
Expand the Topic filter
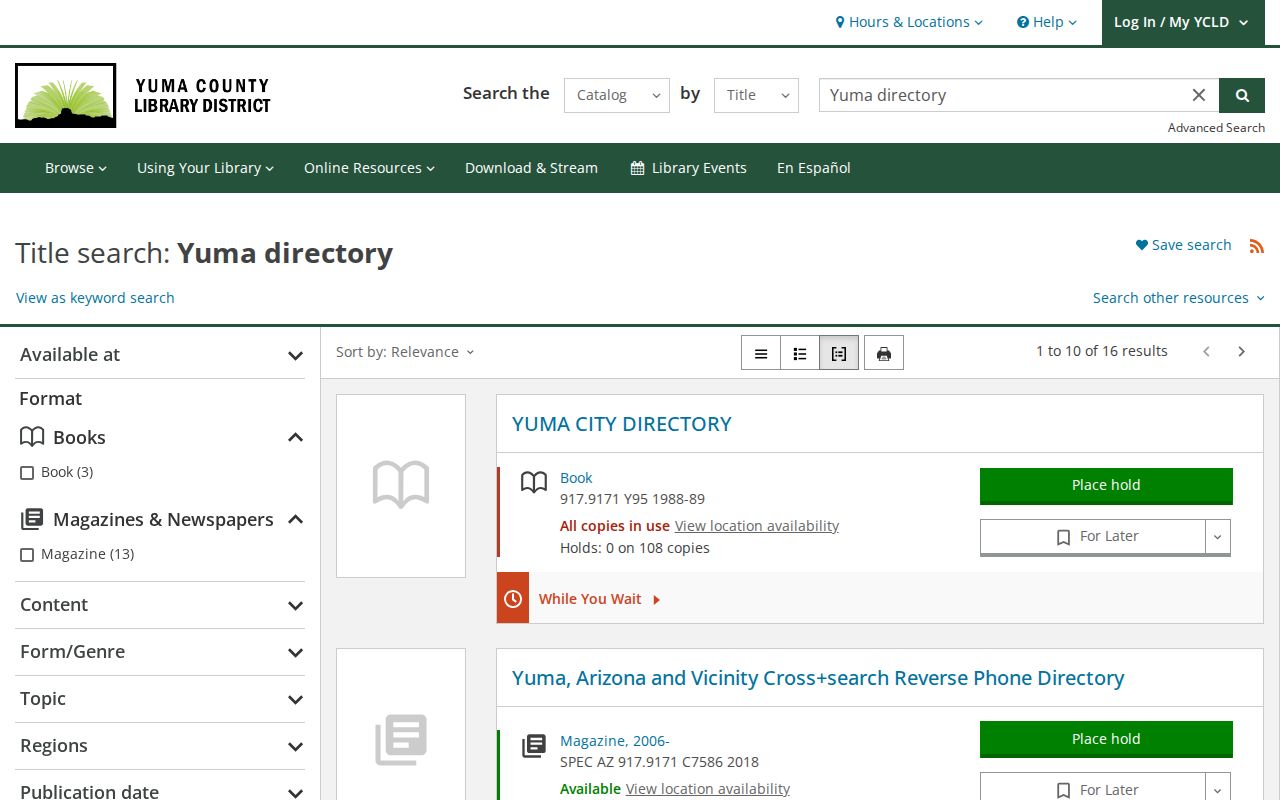(160, 699)
